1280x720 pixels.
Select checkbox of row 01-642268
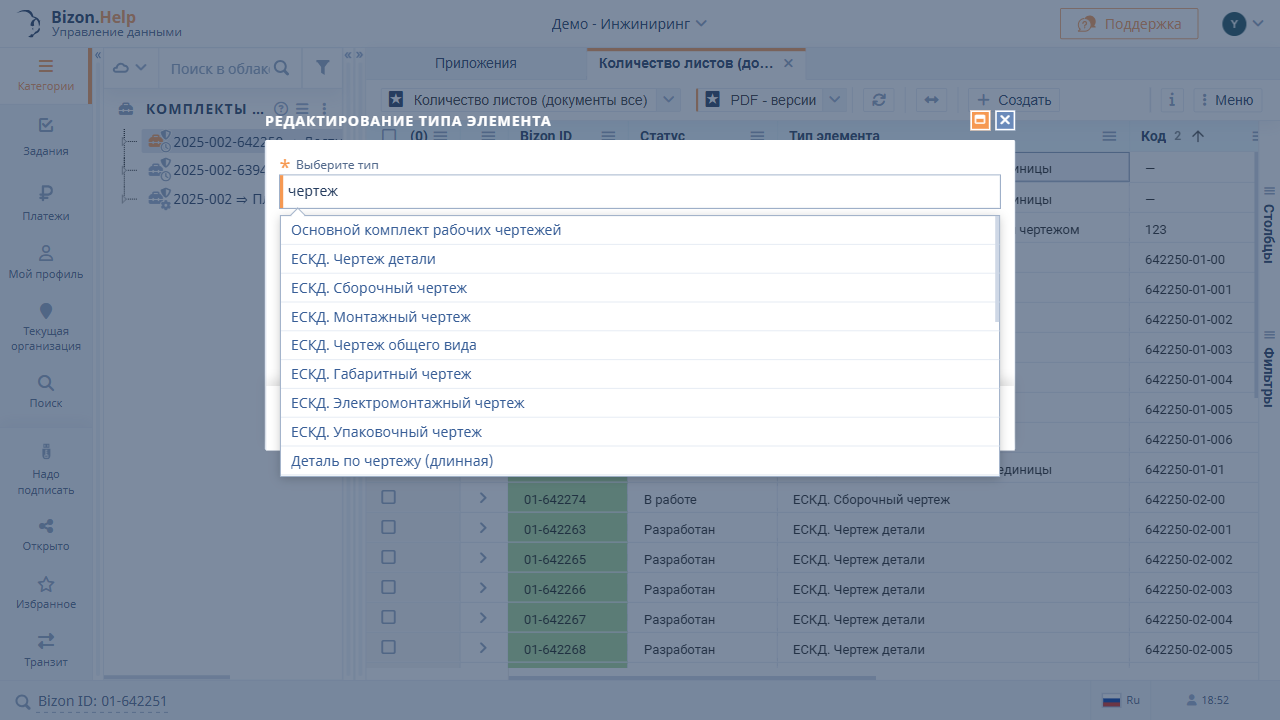388,648
